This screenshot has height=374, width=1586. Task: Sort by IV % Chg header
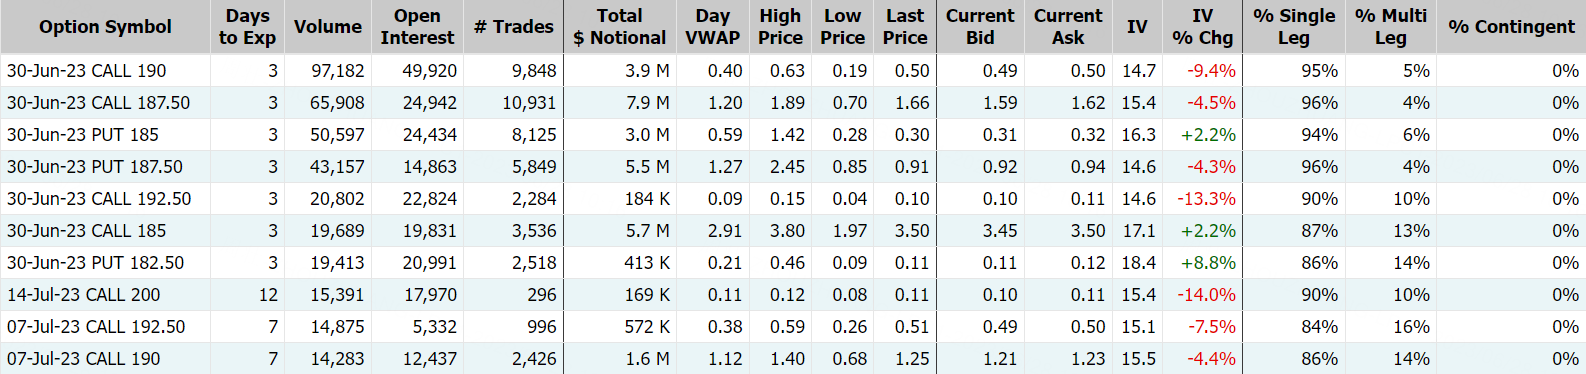click(x=1202, y=27)
